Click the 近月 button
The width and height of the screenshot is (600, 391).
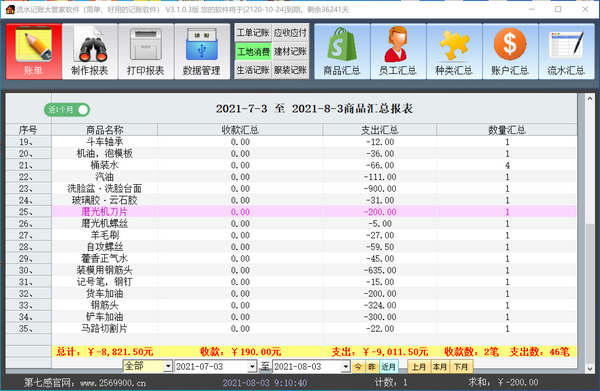[x=389, y=367]
